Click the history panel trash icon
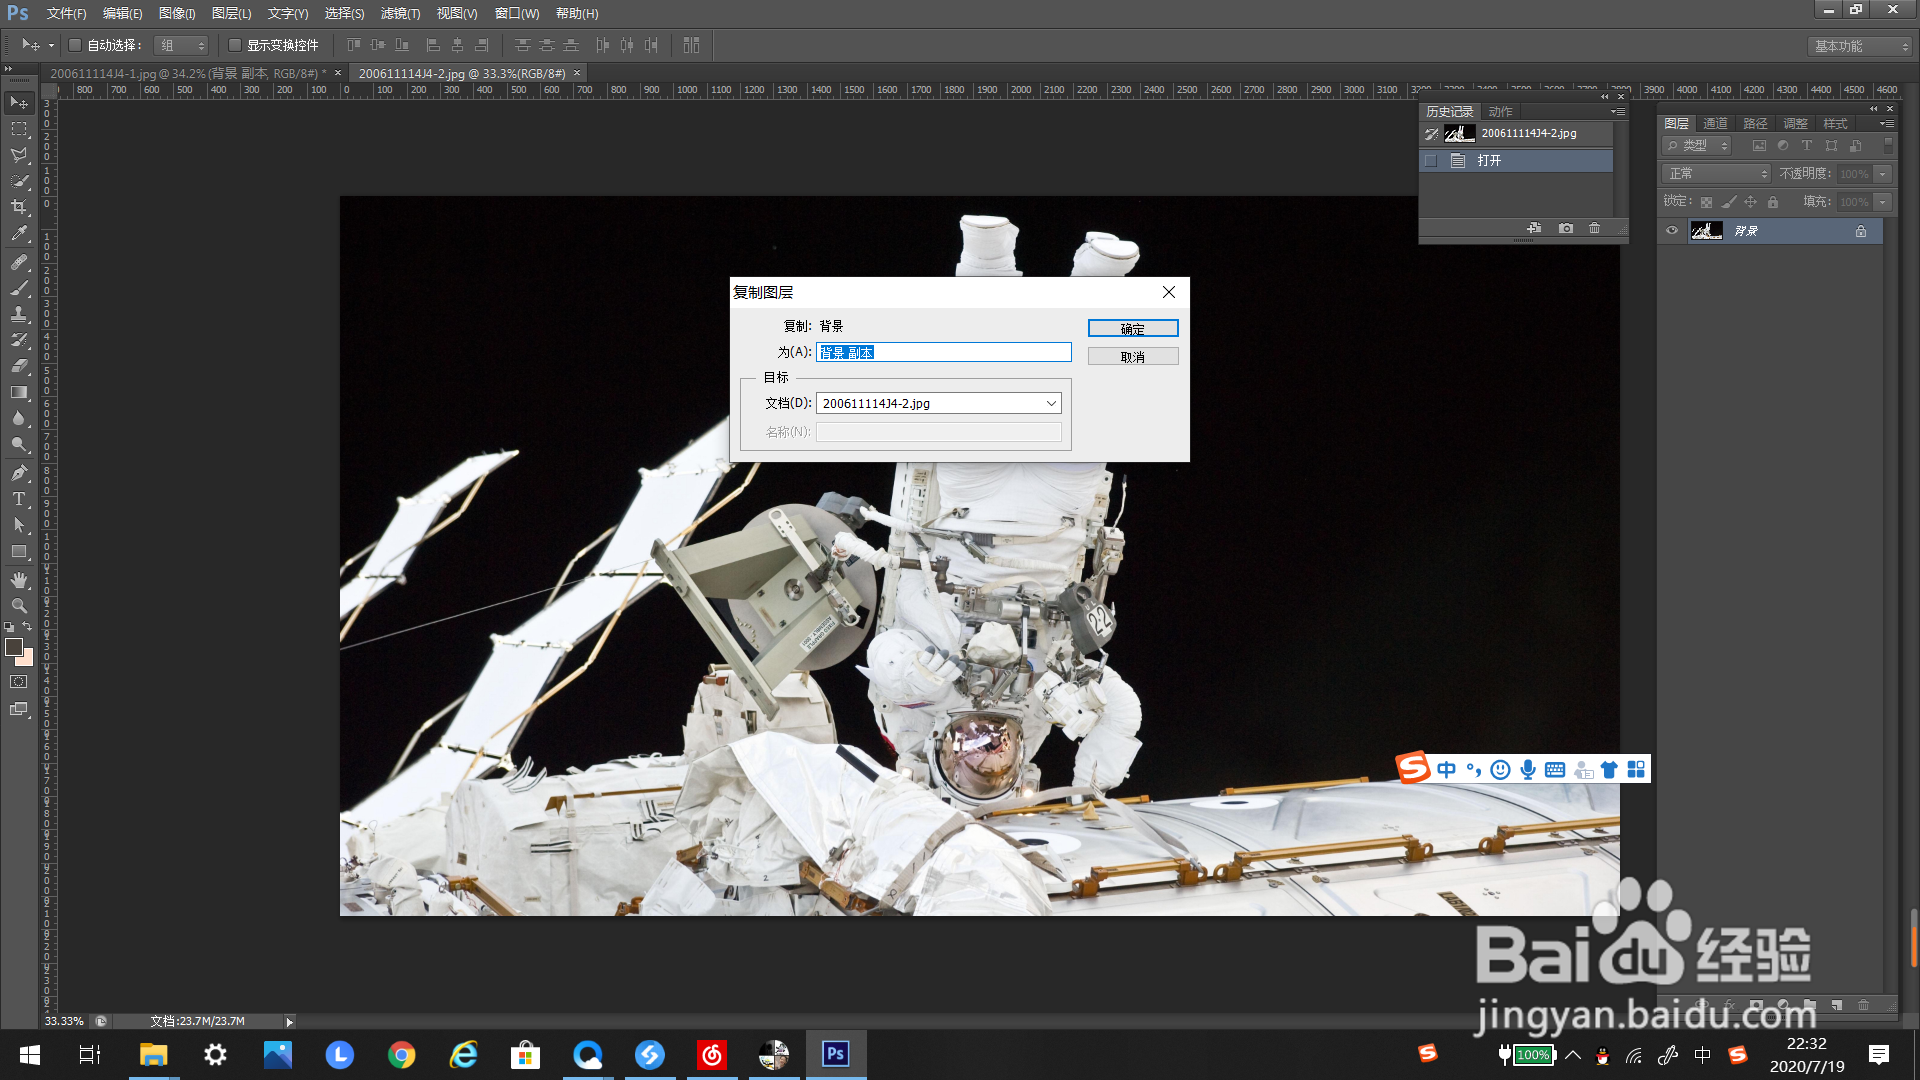 (1594, 229)
